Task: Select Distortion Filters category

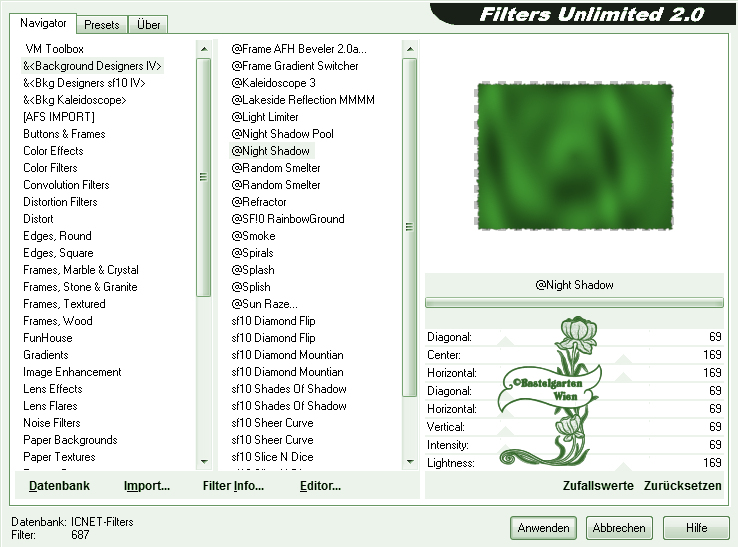Action: click(60, 201)
